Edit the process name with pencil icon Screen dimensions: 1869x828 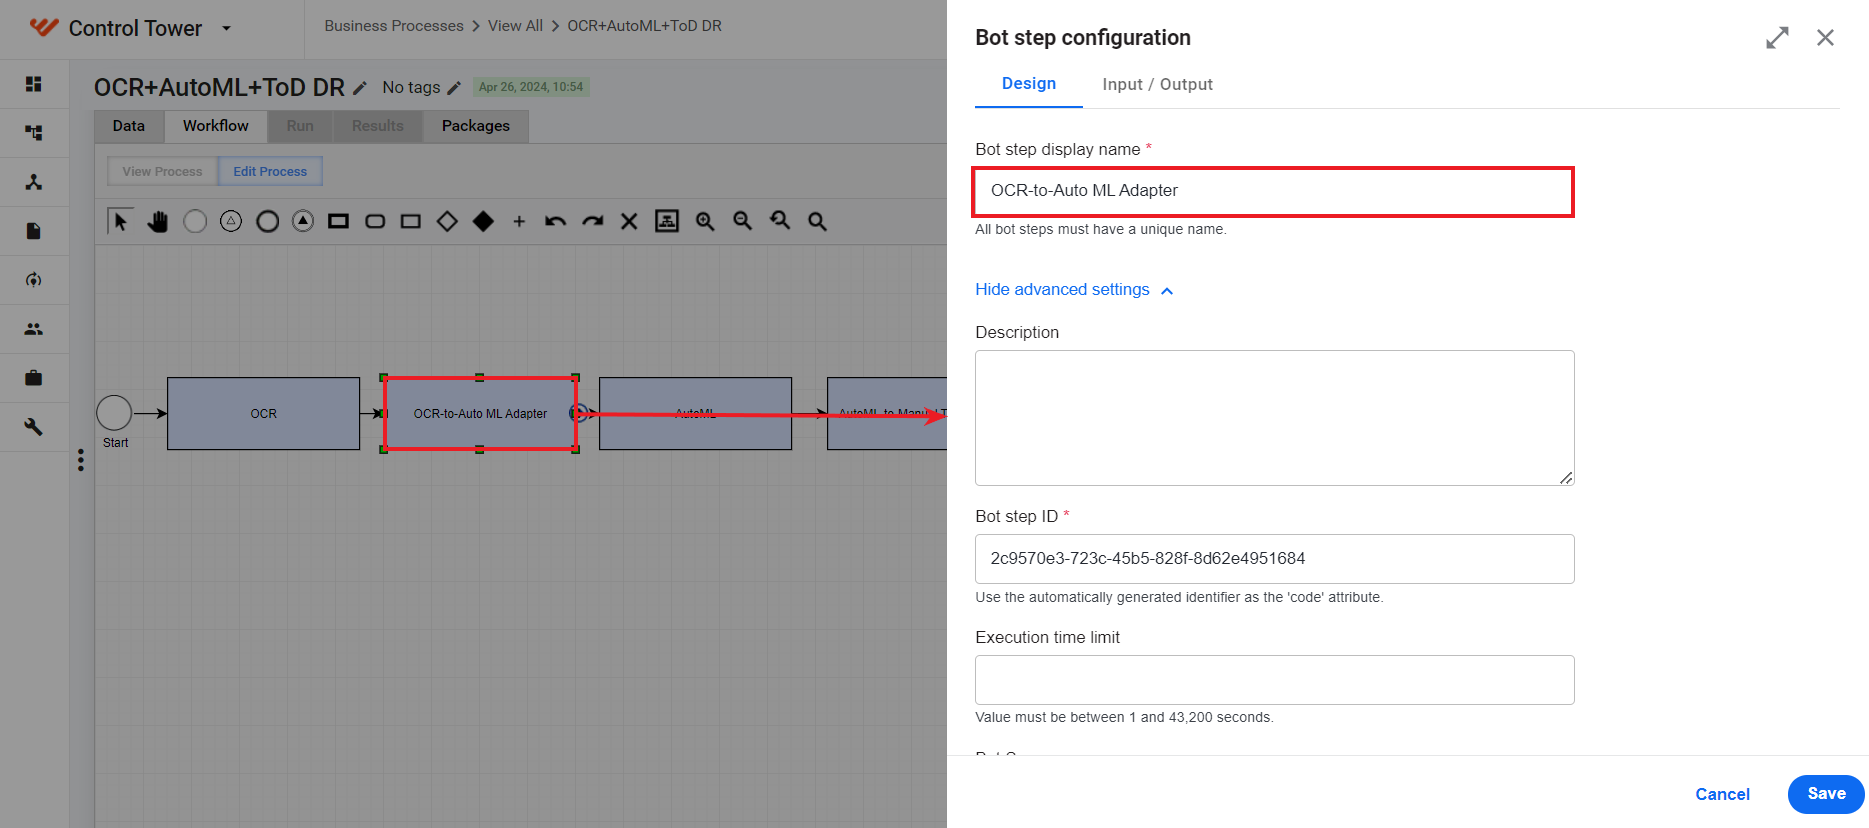pyautogui.click(x=360, y=88)
